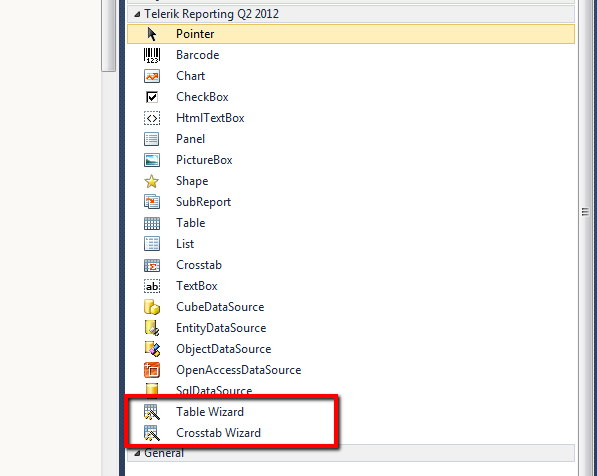Collapse the General toolbox group
Image resolution: width=597 pixels, height=476 pixels.
[x=137, y=453]
